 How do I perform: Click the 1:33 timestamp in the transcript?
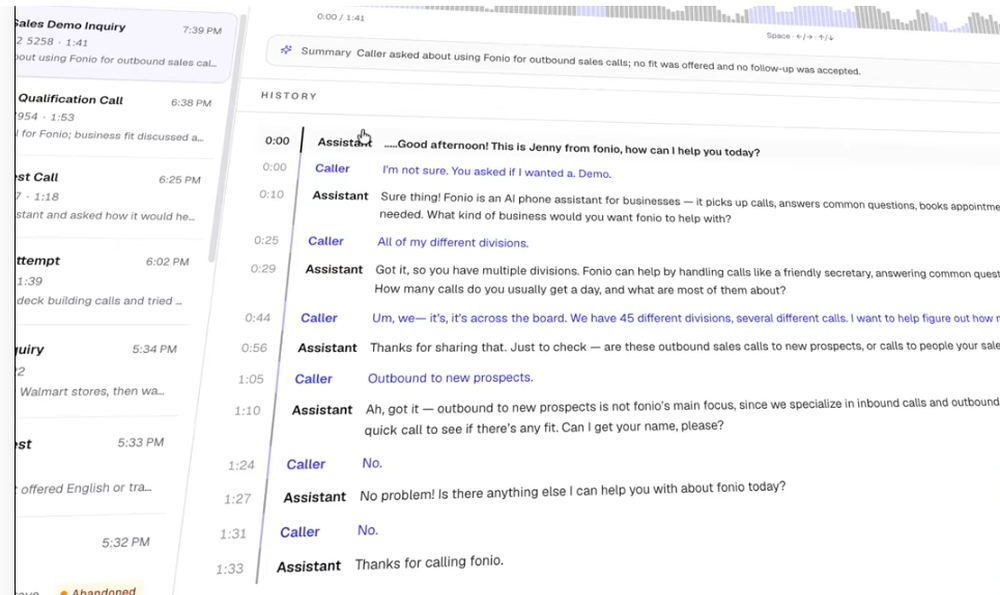230,569
